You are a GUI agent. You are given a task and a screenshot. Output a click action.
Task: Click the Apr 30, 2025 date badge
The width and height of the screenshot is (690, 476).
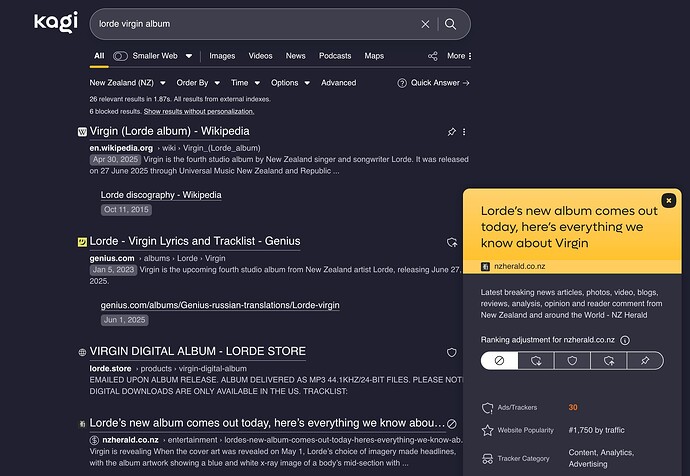coord(115,160)
